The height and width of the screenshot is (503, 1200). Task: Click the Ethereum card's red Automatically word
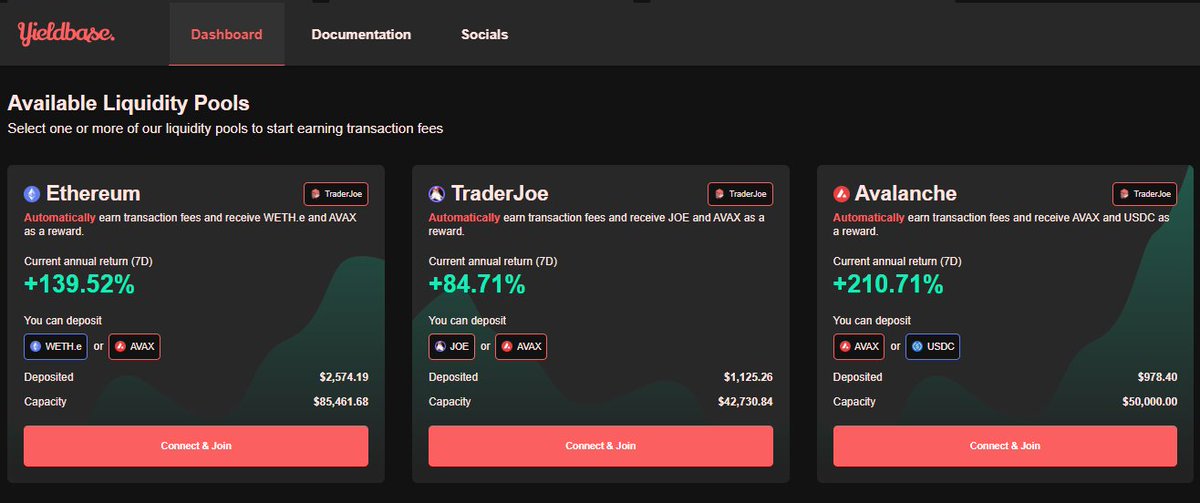[x=59, y=217]
